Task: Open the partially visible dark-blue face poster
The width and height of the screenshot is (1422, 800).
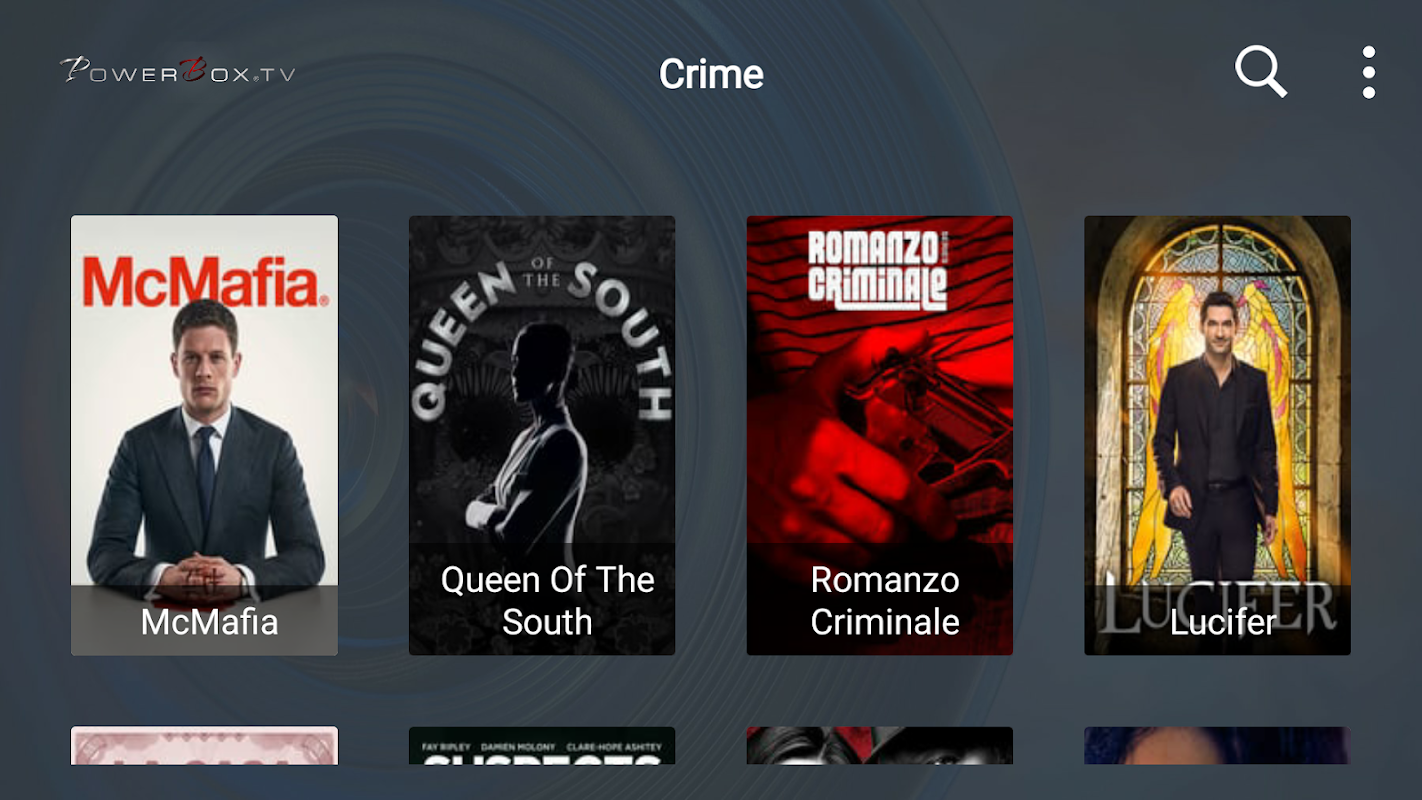Action: click(x=1218, y=746)
